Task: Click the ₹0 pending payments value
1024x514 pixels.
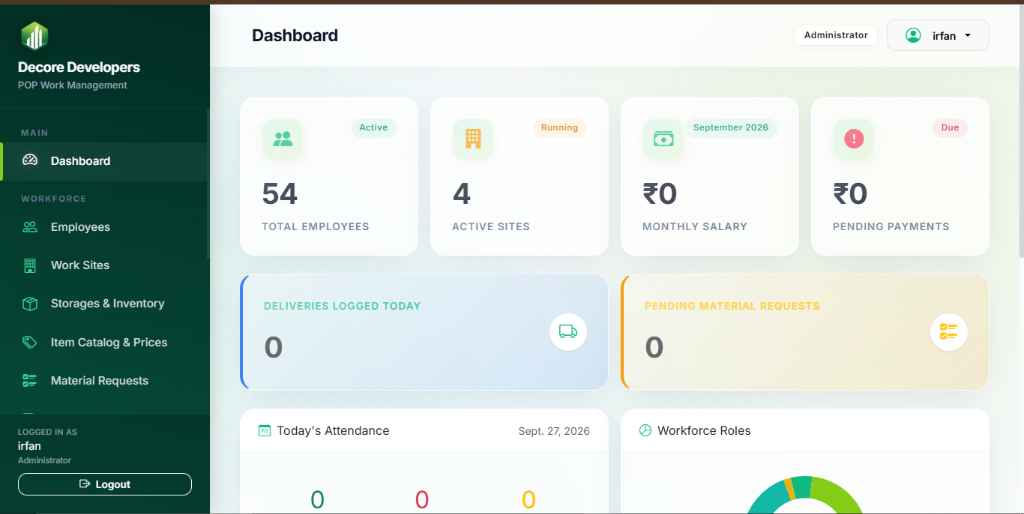Action: click(x=850, y=194)
